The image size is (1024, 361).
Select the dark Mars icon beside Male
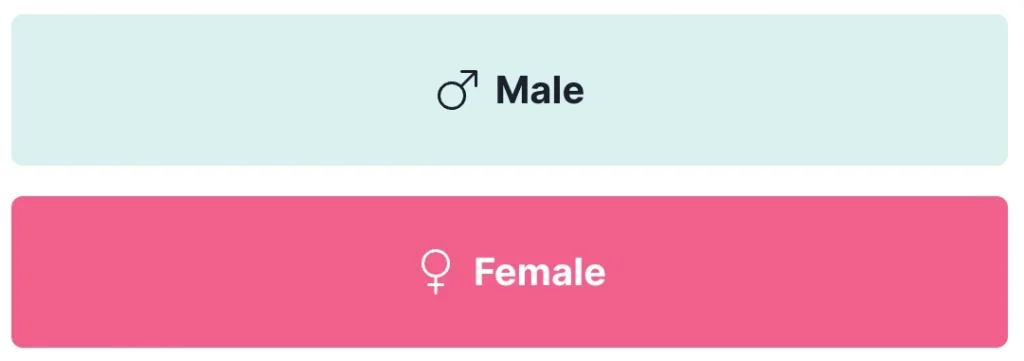[457, 89]
